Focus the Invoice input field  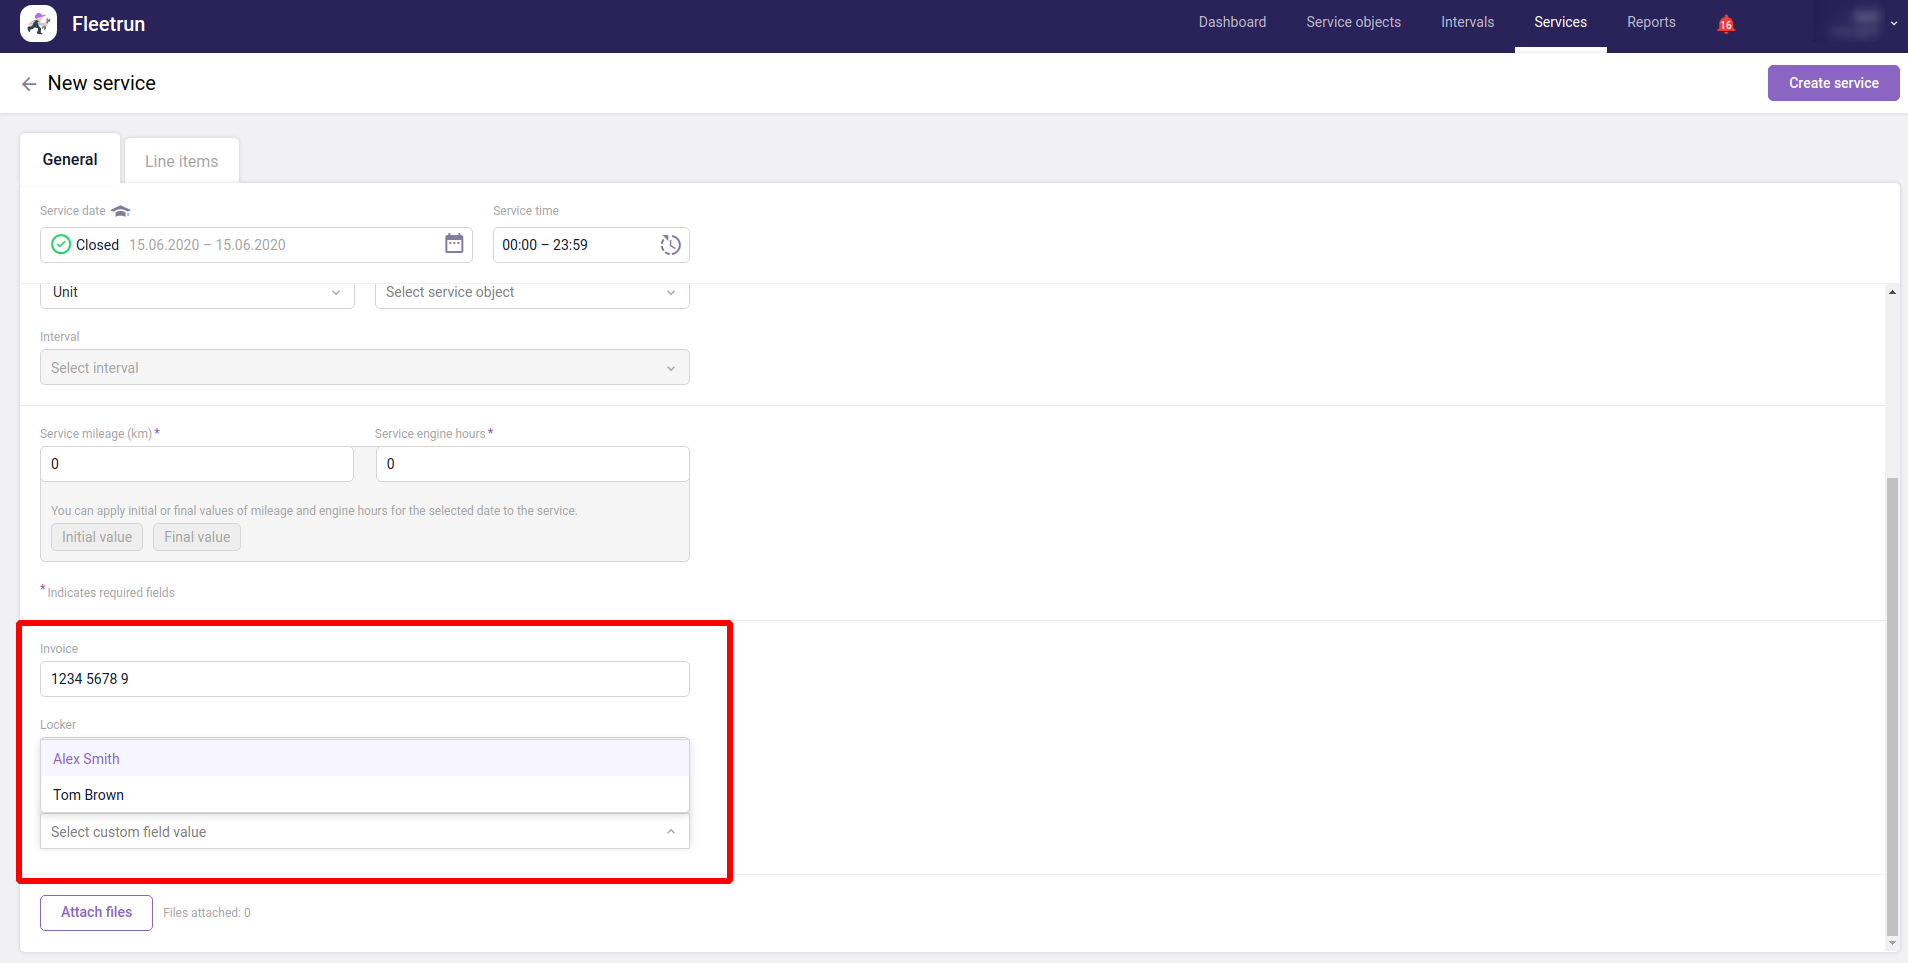[364, 679]
